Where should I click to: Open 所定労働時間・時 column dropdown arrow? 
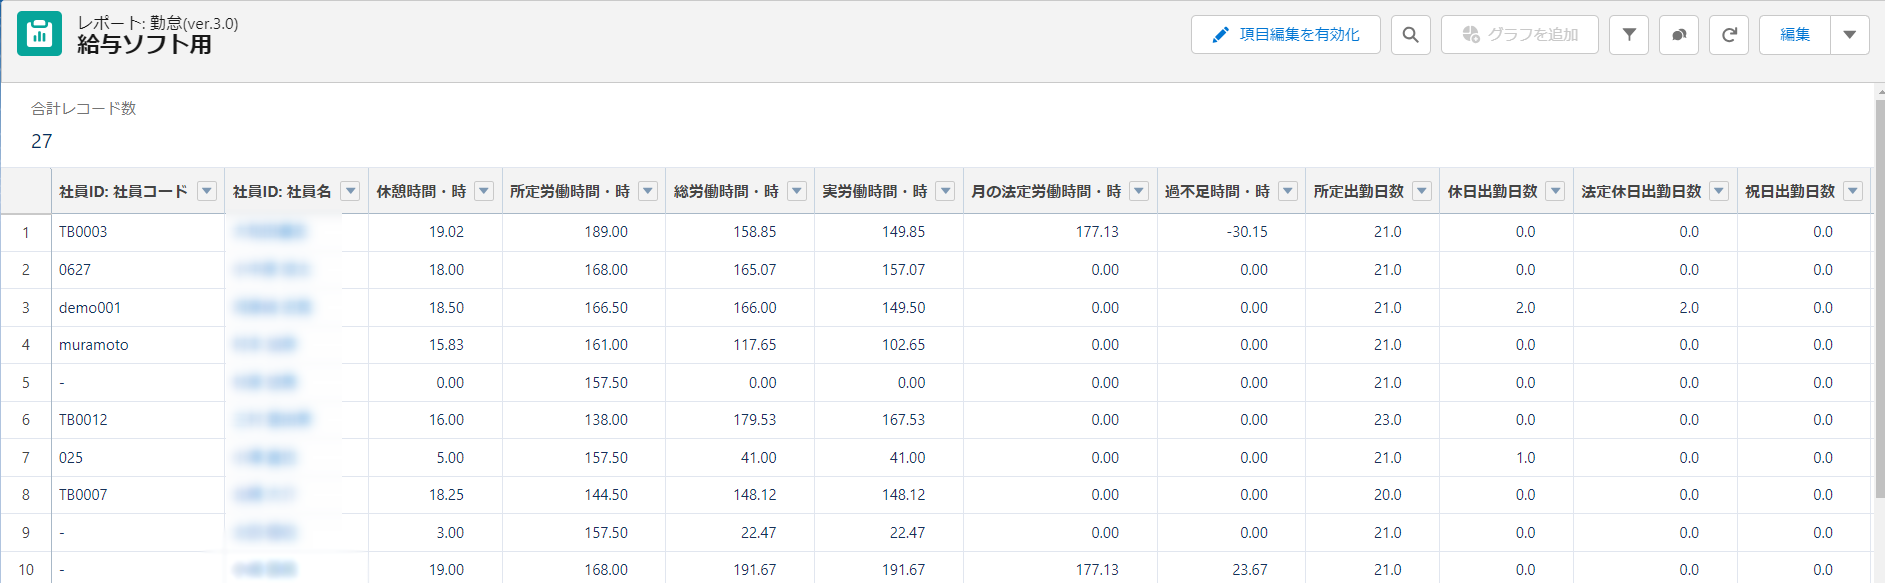pyautogui.click(x=648, y=191)
